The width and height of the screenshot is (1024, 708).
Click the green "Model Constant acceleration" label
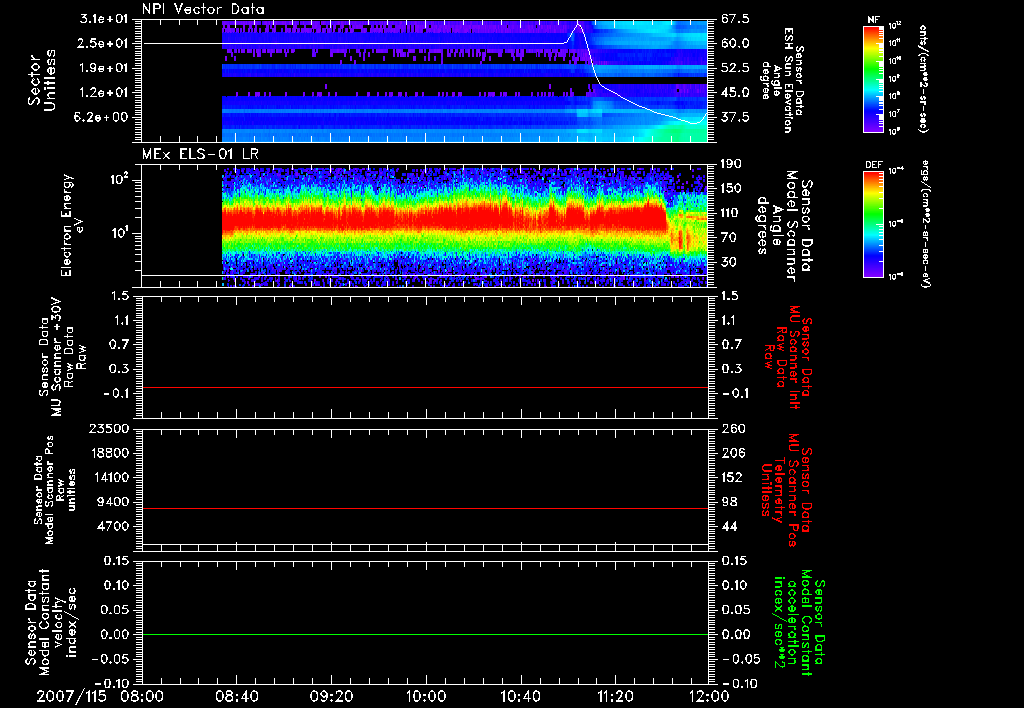(x=799, y=623)
